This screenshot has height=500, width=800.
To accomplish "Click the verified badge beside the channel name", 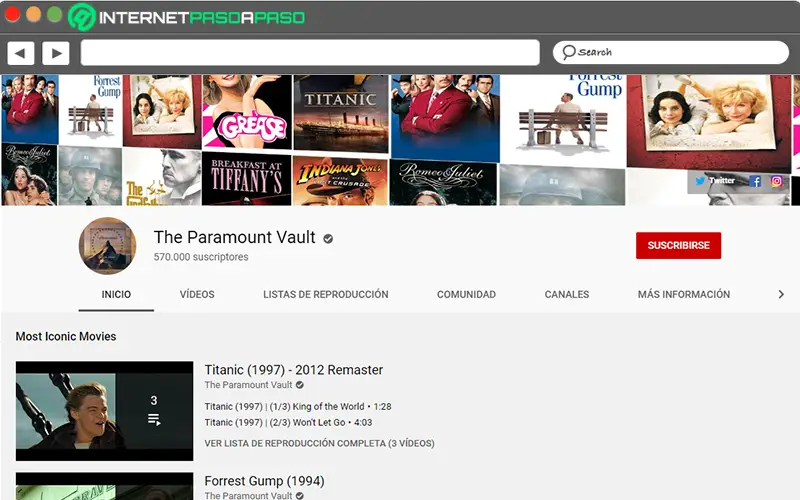I will pos(328,238).
